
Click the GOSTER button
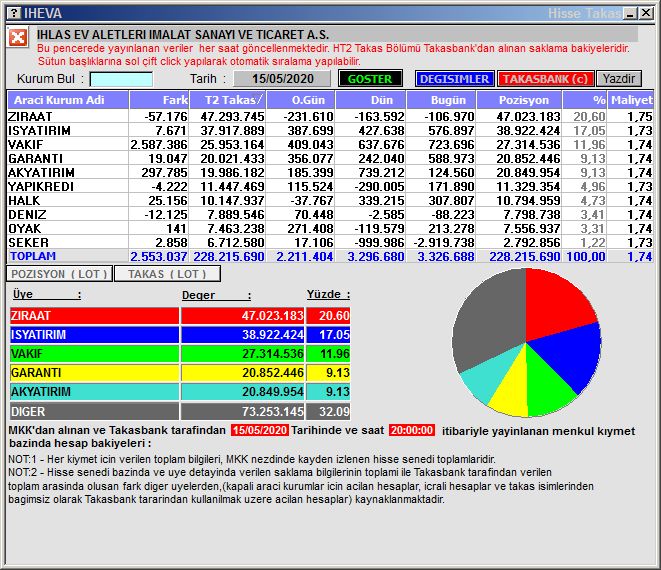tap(370, 79)
